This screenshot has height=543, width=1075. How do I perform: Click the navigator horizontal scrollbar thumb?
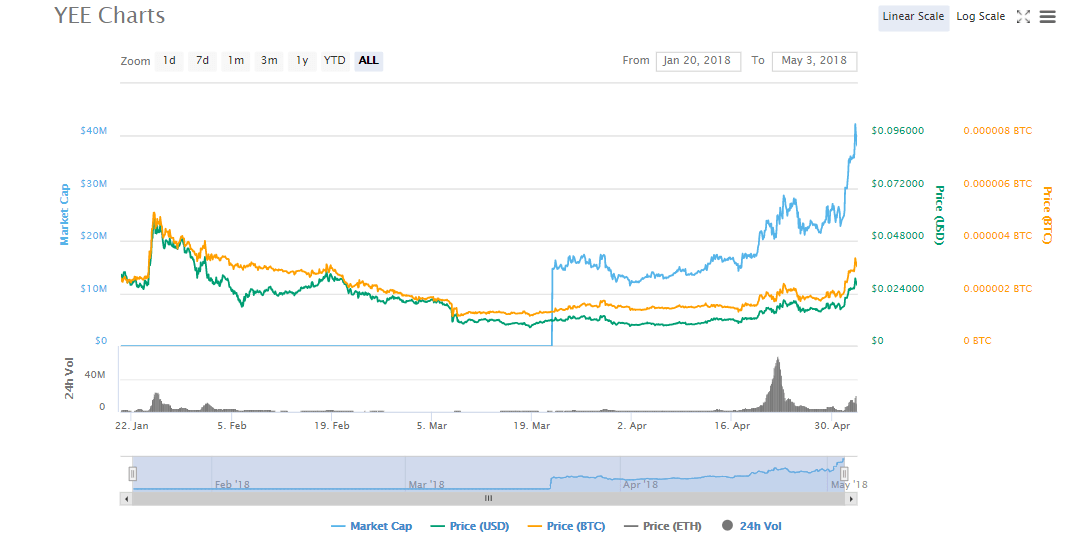(x=488, y=497)
